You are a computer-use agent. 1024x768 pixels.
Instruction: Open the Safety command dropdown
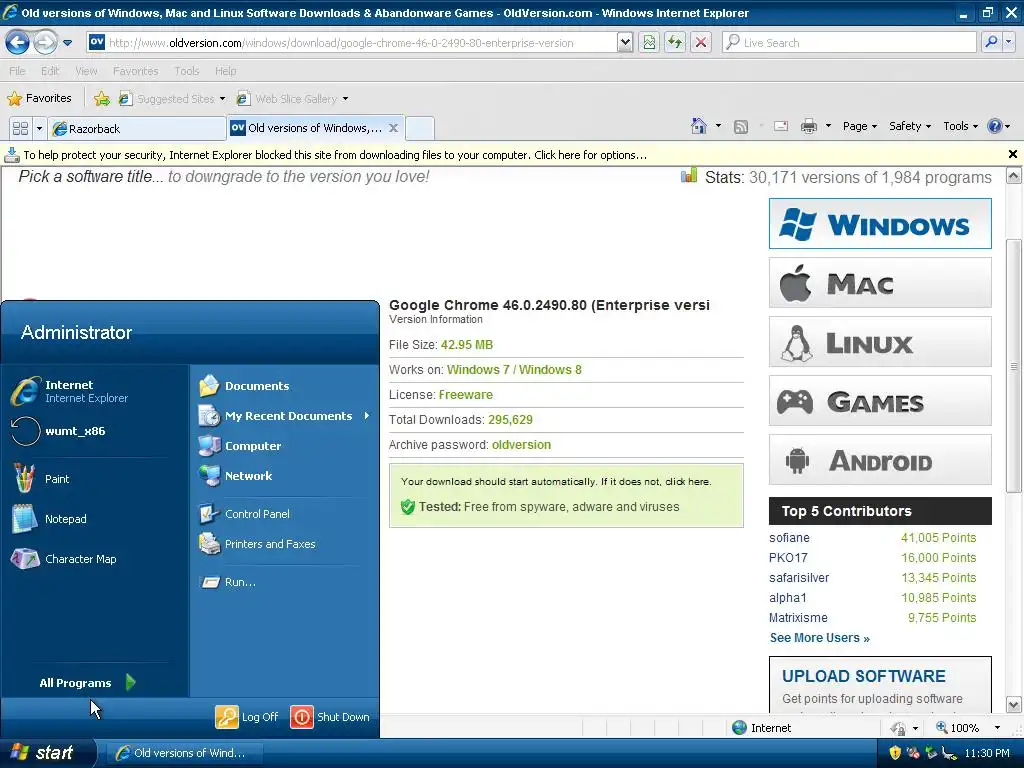(x=910, y=126)
